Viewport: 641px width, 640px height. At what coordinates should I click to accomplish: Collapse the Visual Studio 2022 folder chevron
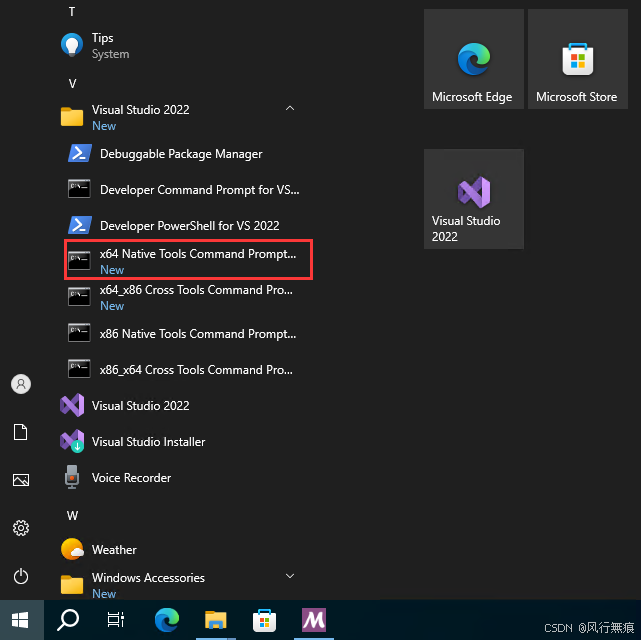click(x=290, y=108)
